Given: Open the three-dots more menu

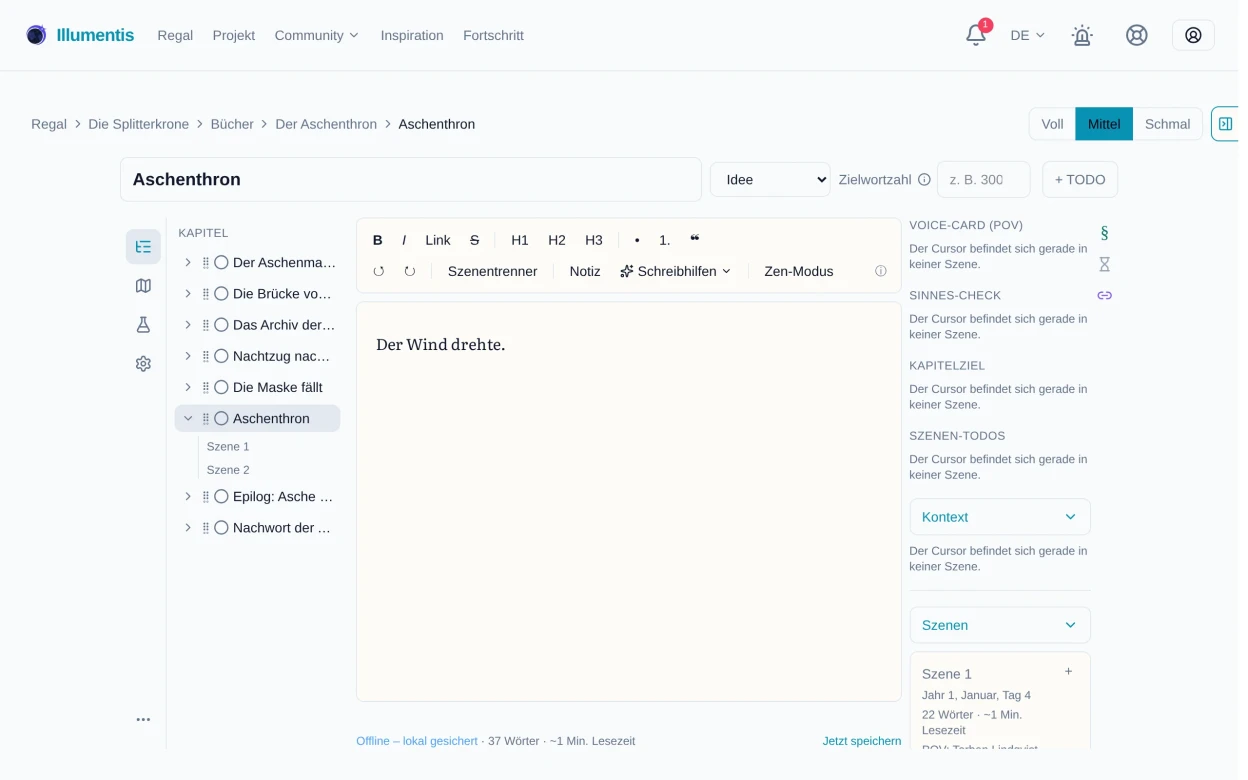Looking at the screenshot, I should pos(143,719).
